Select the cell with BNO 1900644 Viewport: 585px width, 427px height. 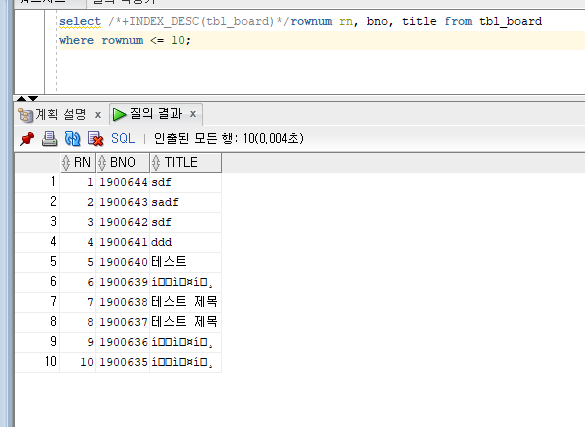coord(123,182)
